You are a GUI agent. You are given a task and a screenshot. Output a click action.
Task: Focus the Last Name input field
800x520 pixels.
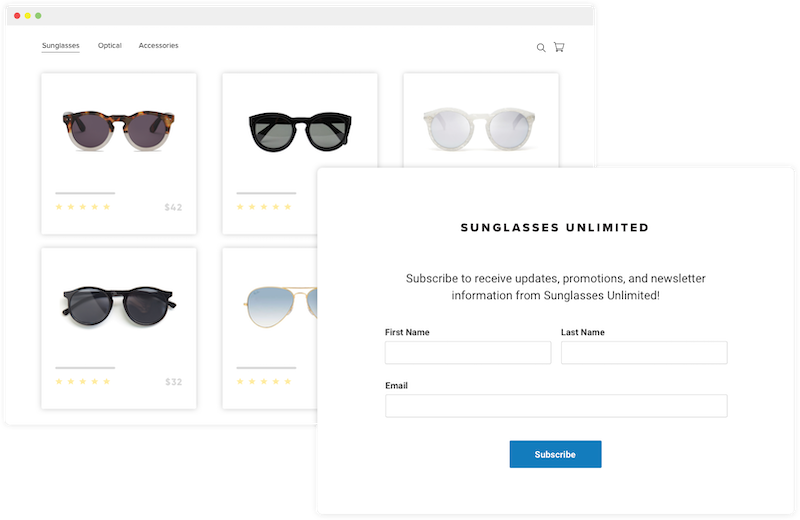pyautogui.click(x=644, y=353)
